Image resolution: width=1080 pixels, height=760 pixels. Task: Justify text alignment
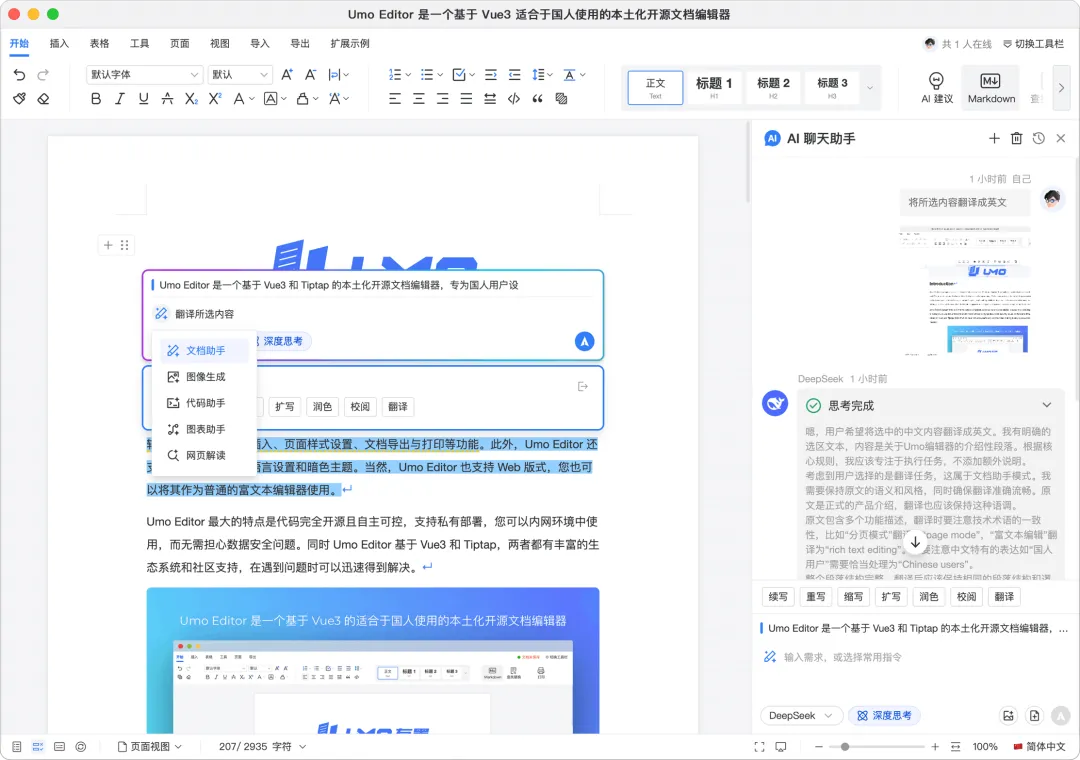[466, 99]
